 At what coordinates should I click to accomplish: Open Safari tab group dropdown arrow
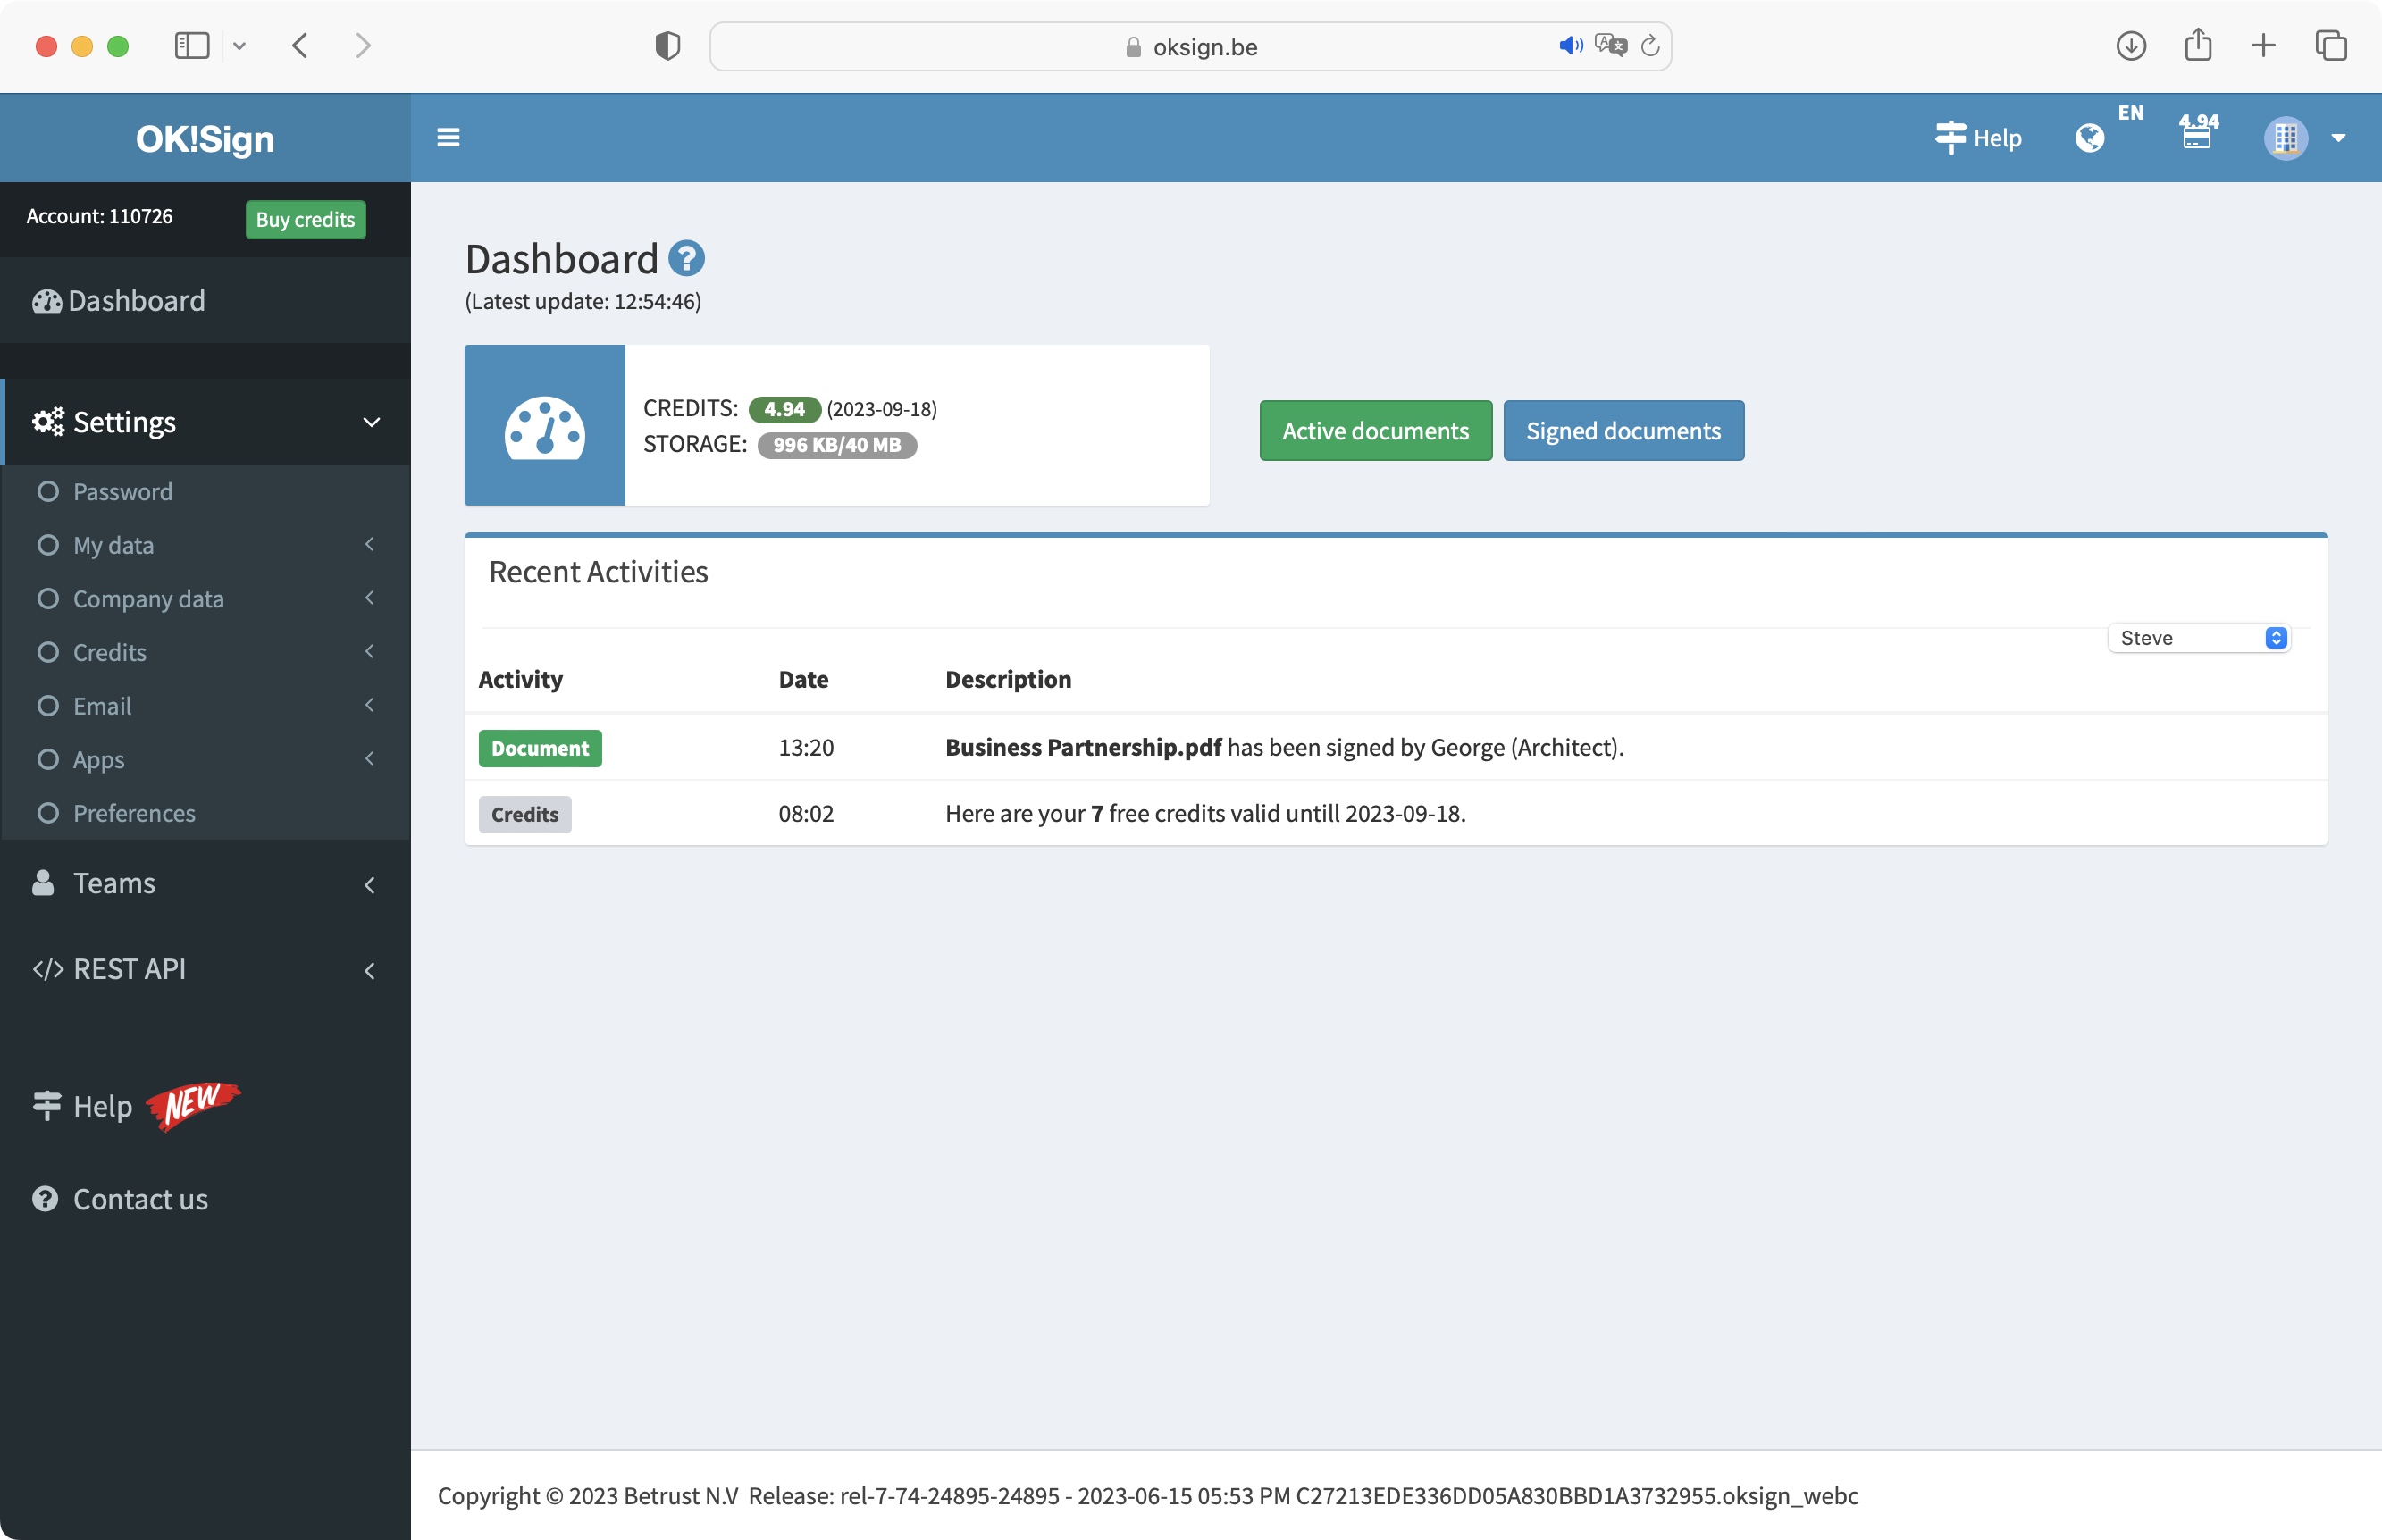click(239, 46)
